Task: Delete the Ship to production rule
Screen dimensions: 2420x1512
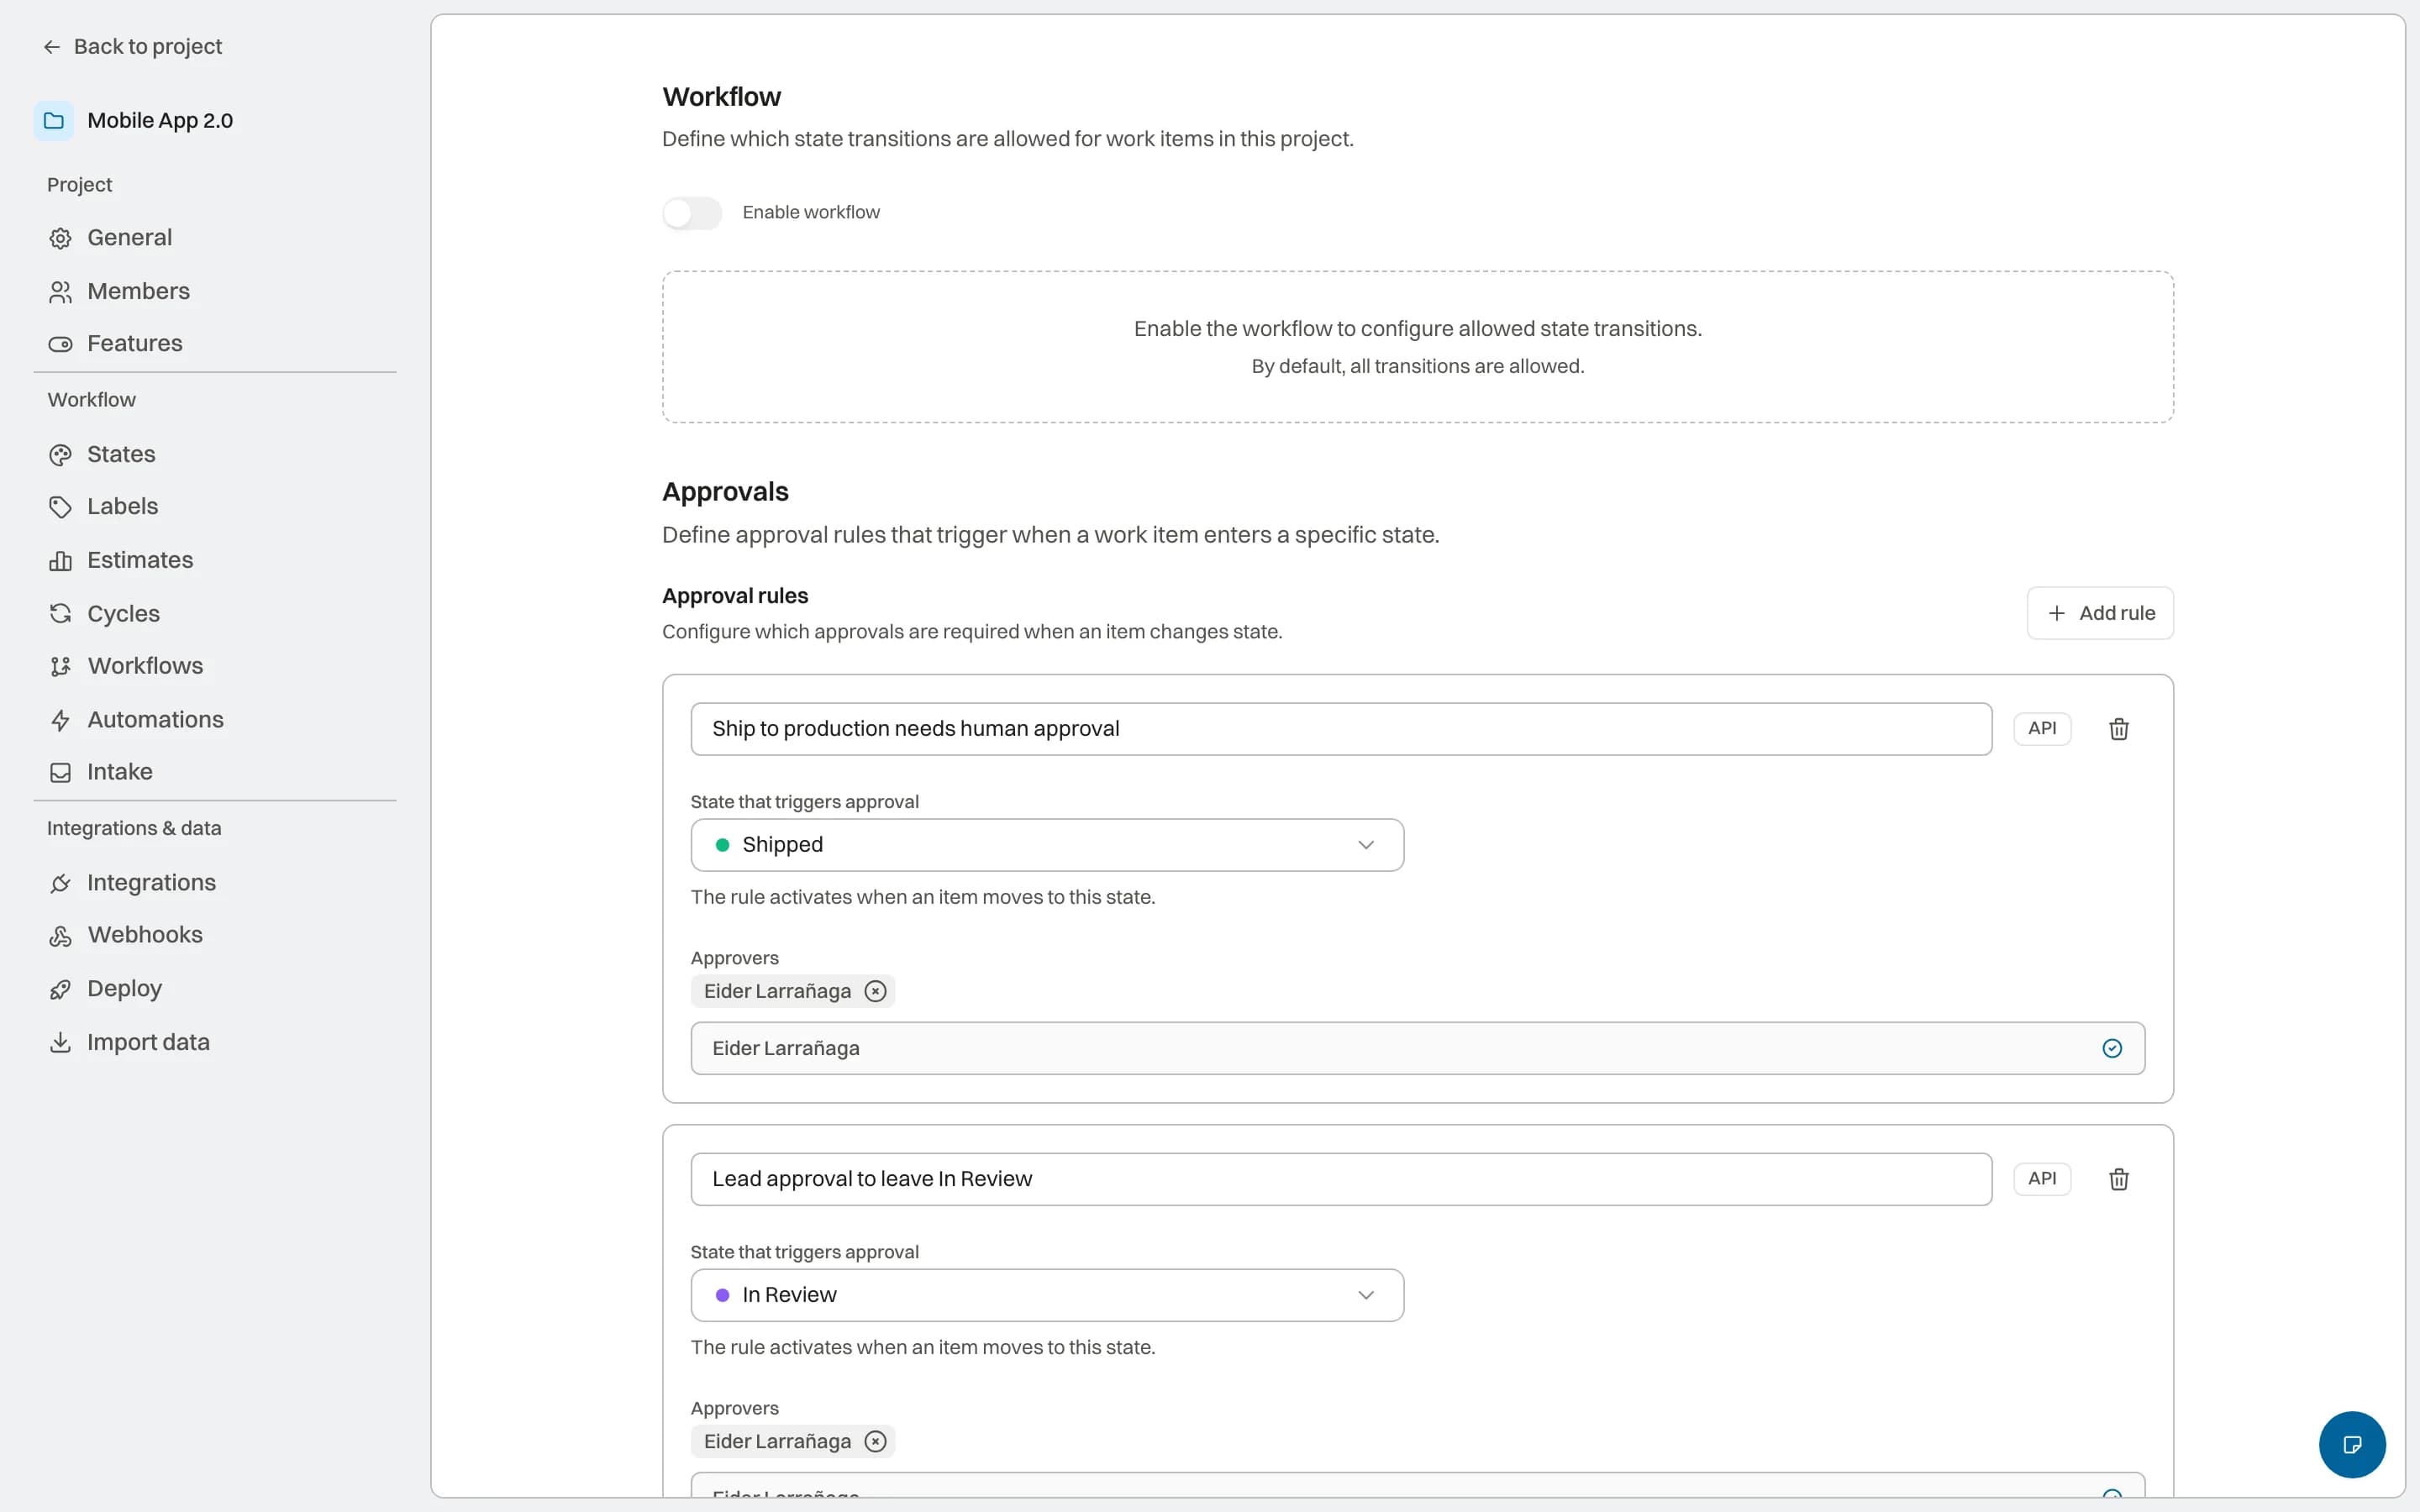Action: click(x=2118, y=729)
